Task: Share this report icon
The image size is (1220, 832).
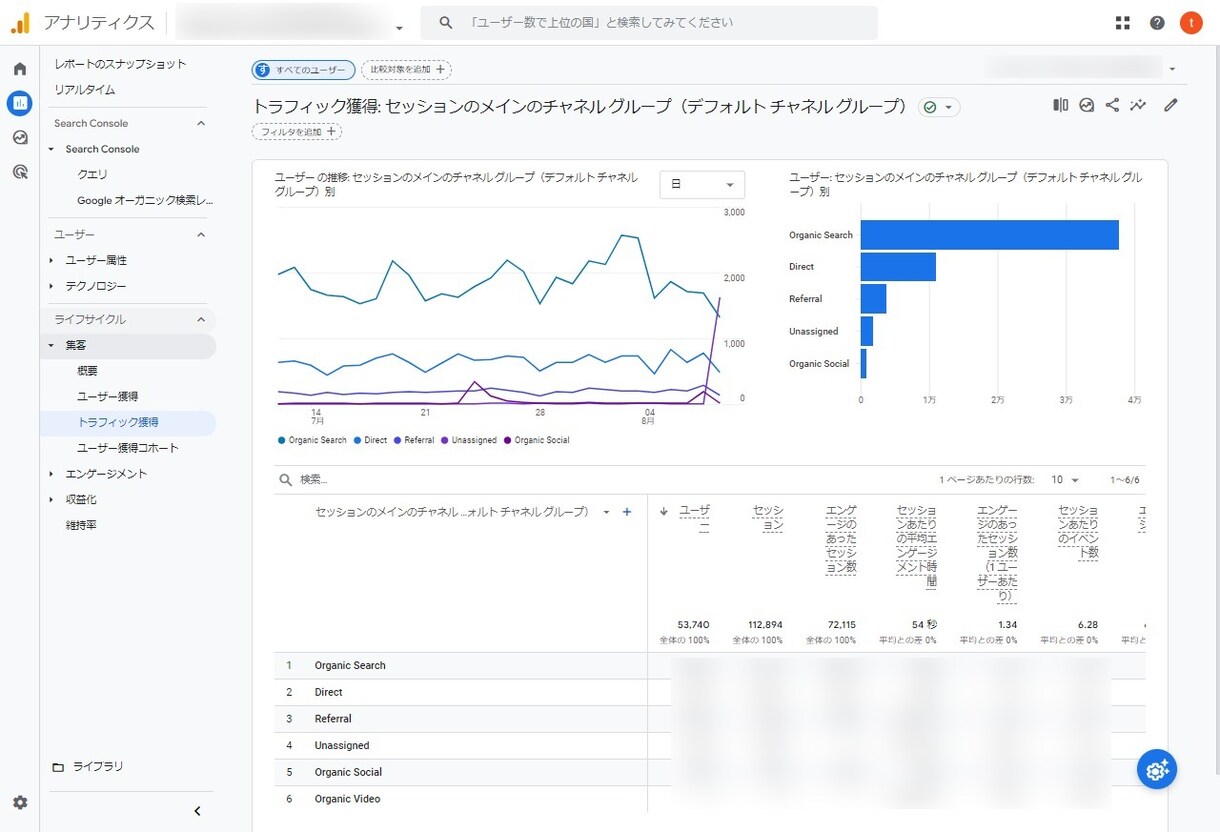Action: pos(1112,105)
